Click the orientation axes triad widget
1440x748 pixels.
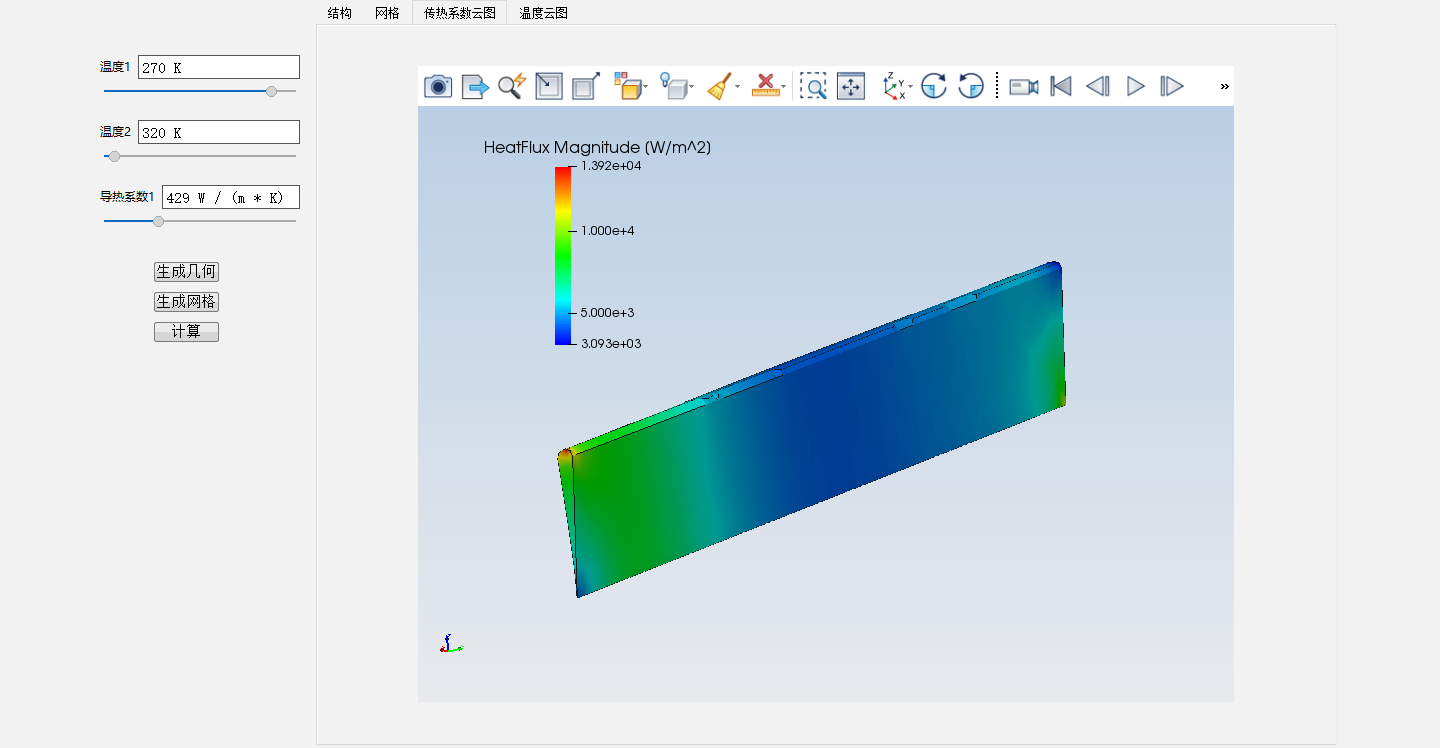click(x=451, y=644)
